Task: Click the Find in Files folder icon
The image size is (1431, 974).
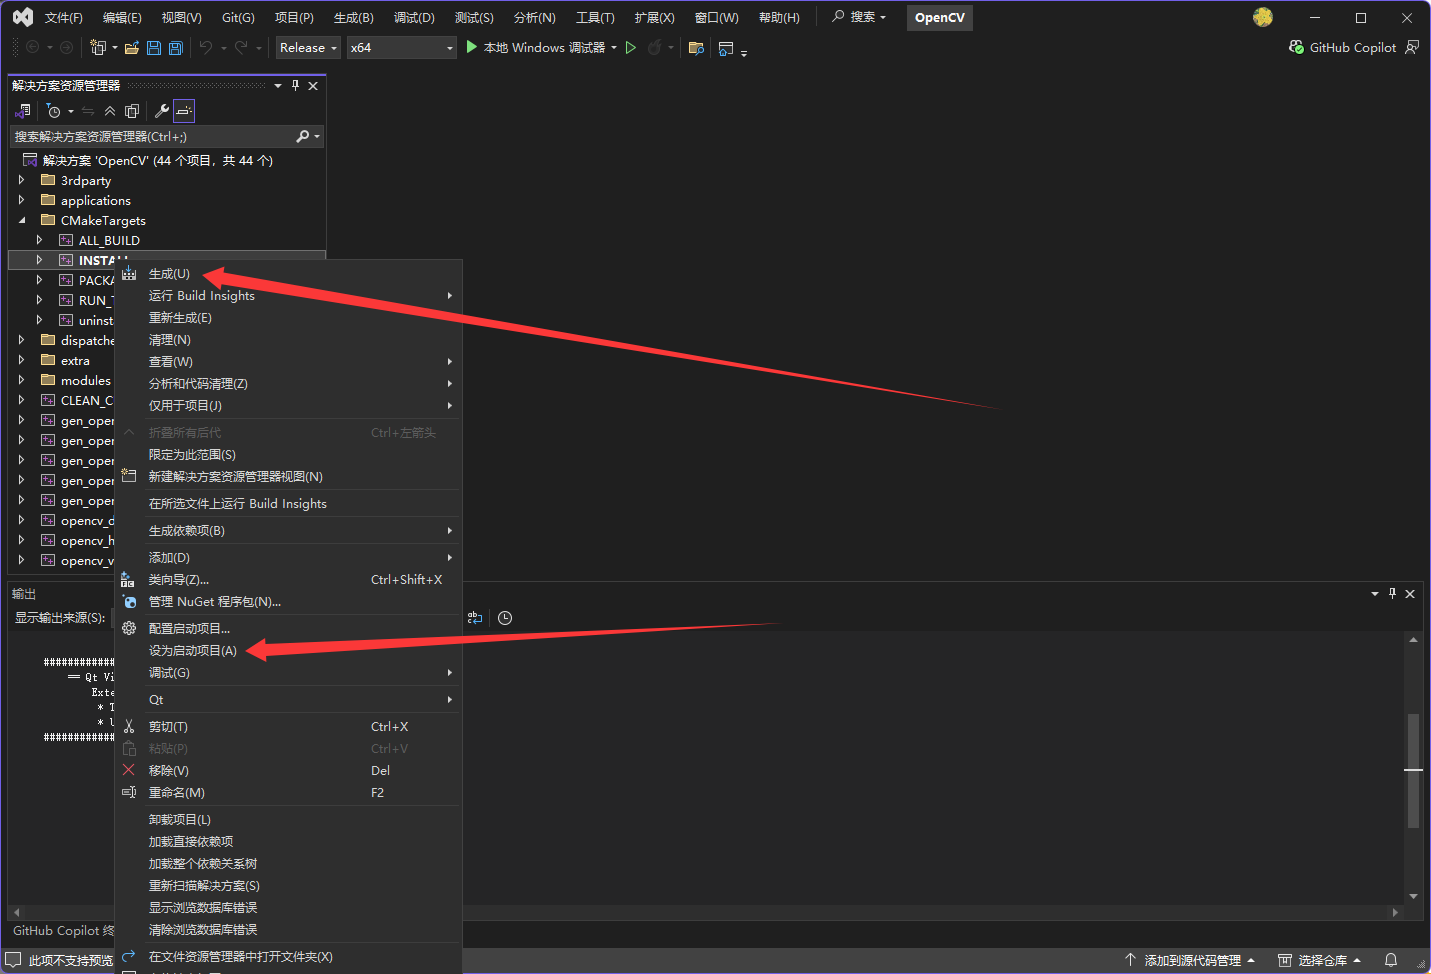Action: [697, 47]
